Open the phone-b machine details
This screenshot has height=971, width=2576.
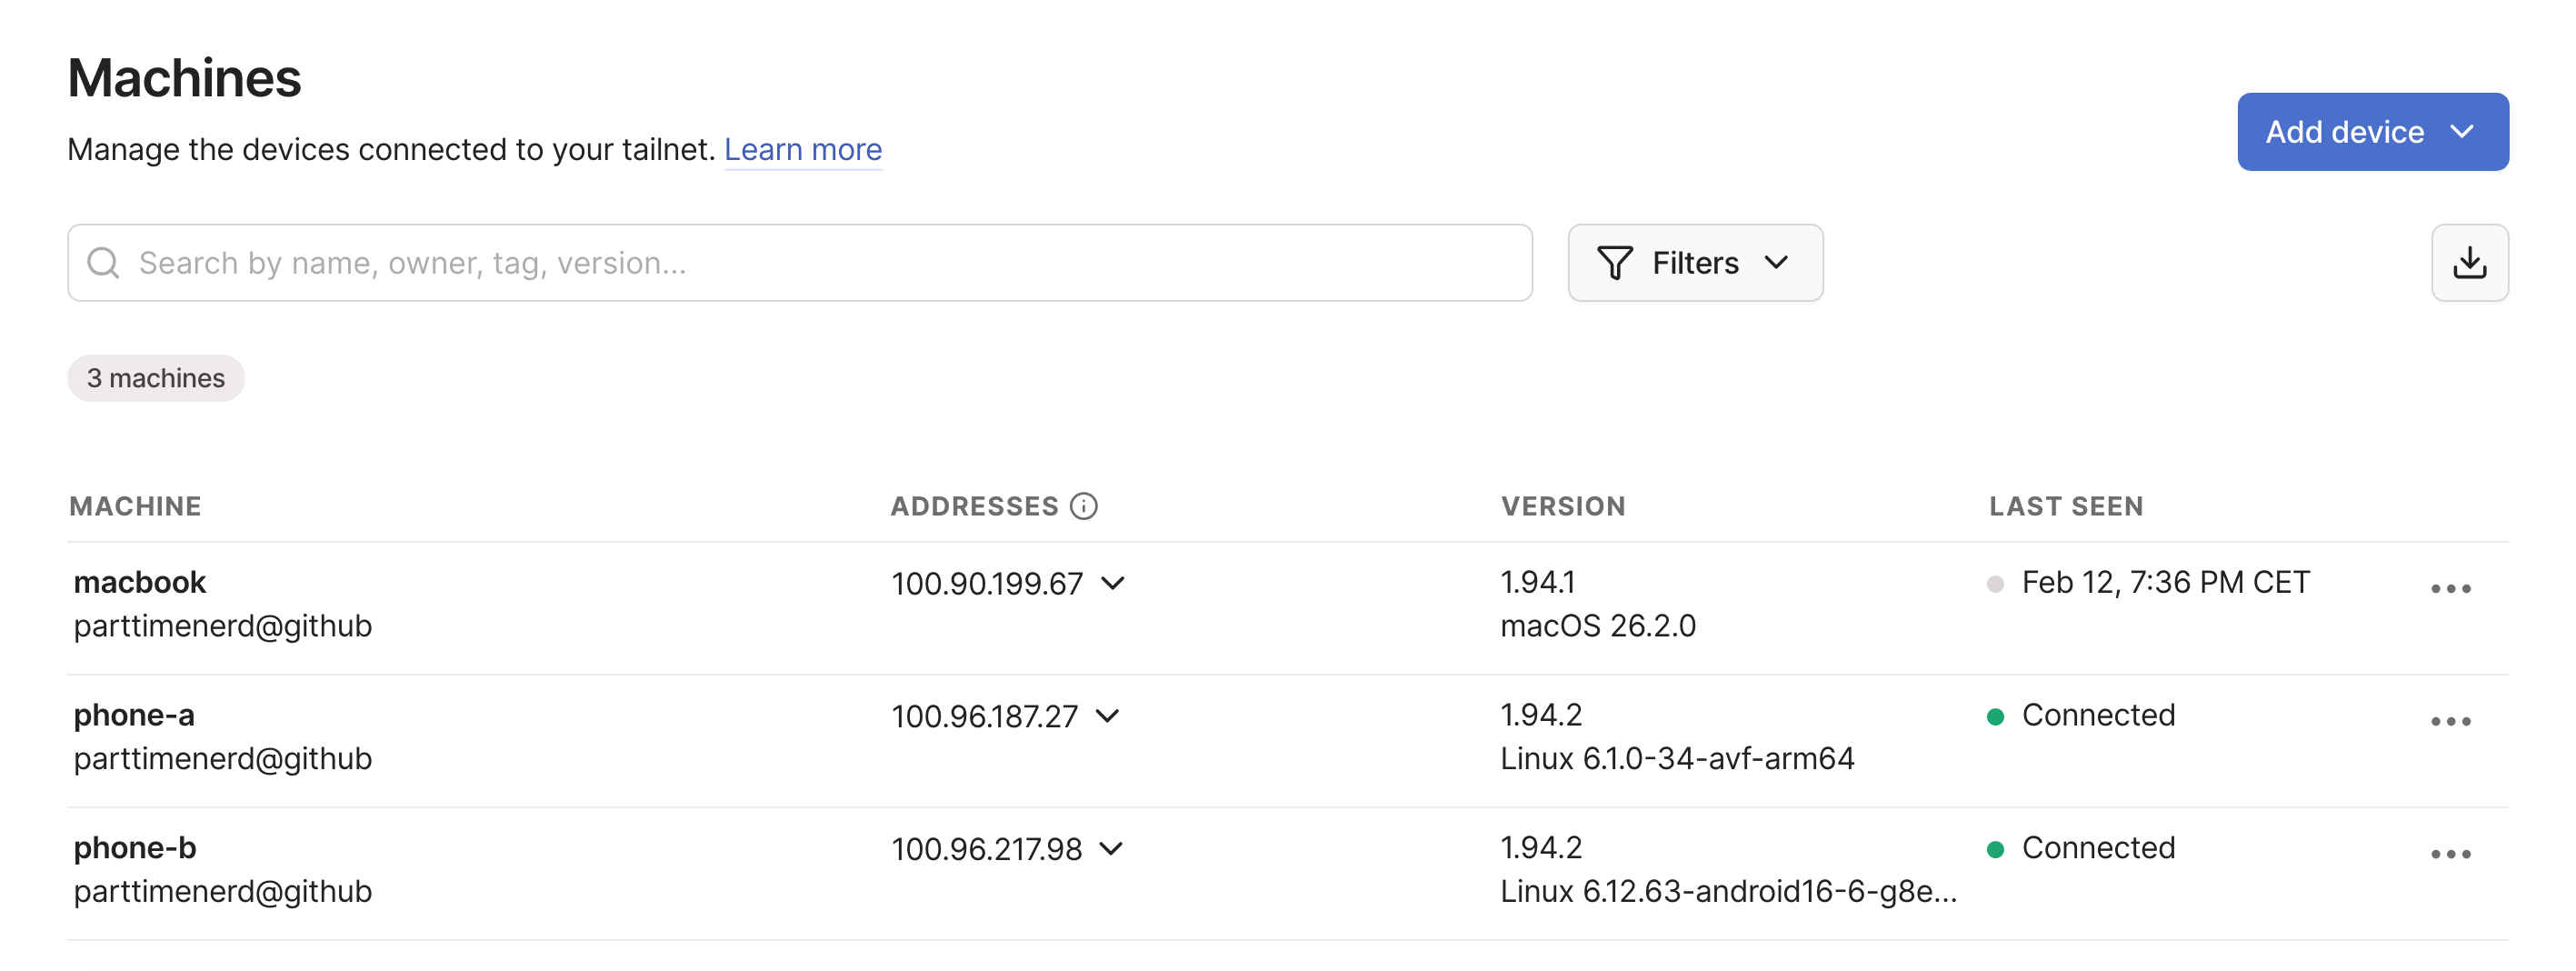coord(135,848)
